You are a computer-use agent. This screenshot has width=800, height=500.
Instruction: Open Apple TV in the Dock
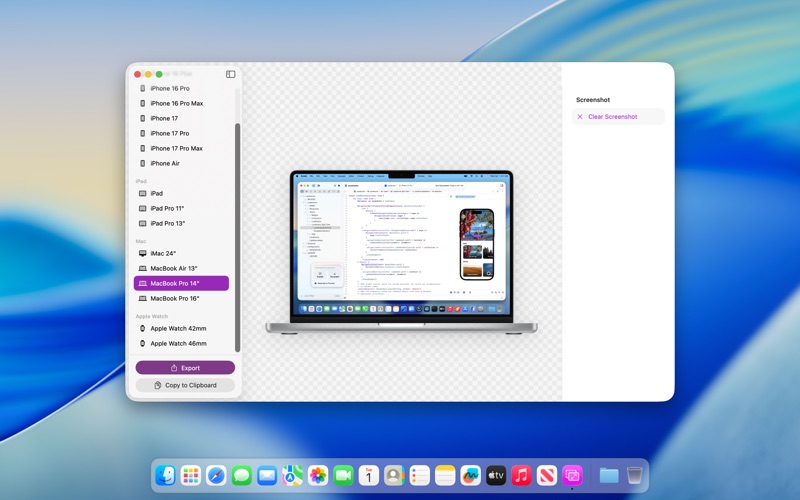pyautogui.click(x=496, y=476)
